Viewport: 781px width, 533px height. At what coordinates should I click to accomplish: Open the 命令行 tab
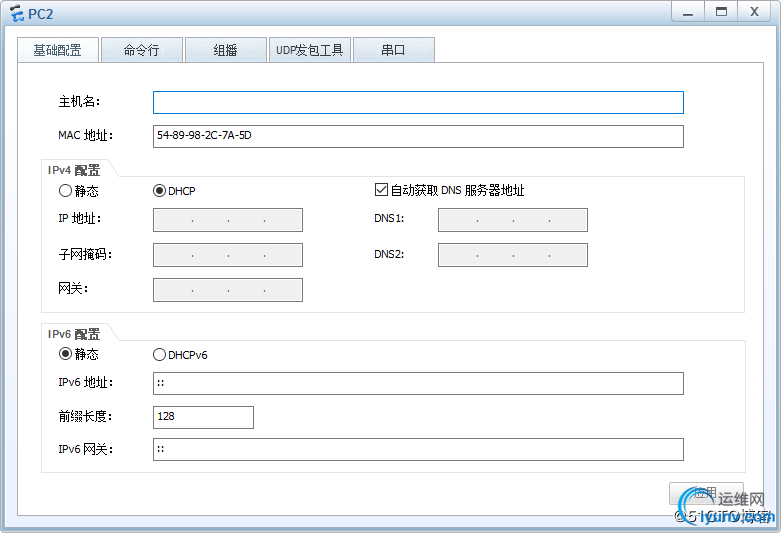click(142, 50)
